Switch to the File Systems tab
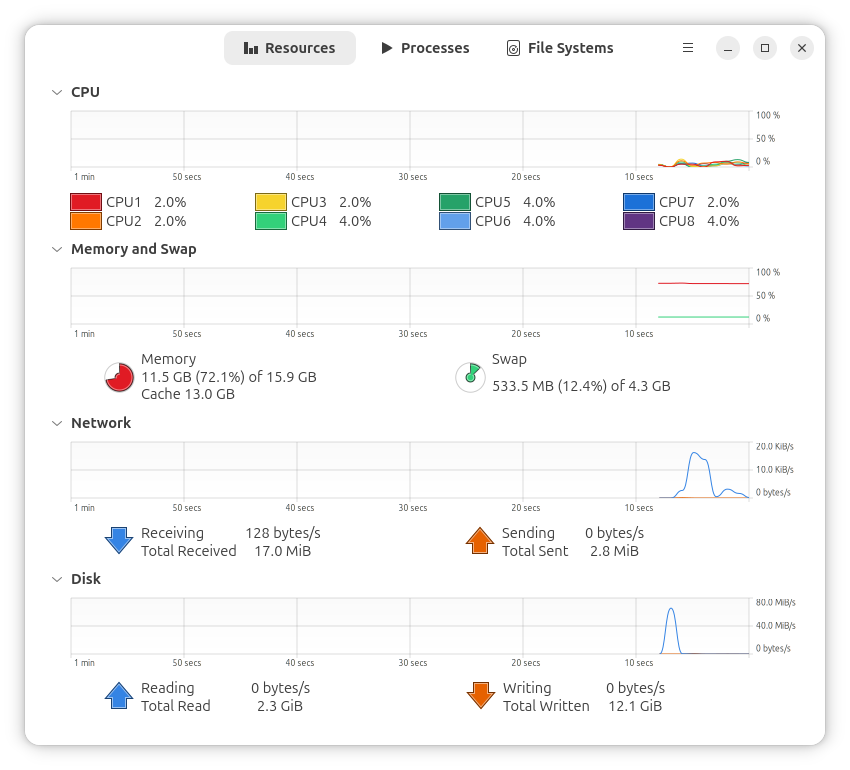Viewport: 850px width, 770px height. pos(560,48)
